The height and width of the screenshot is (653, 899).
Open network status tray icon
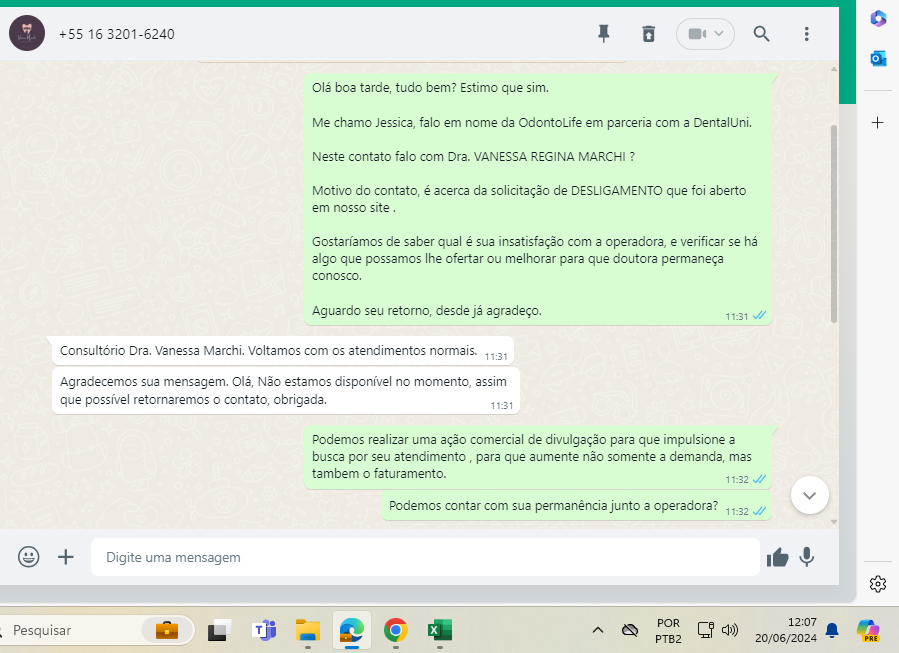pyautogui.click(x=705, y=630)
